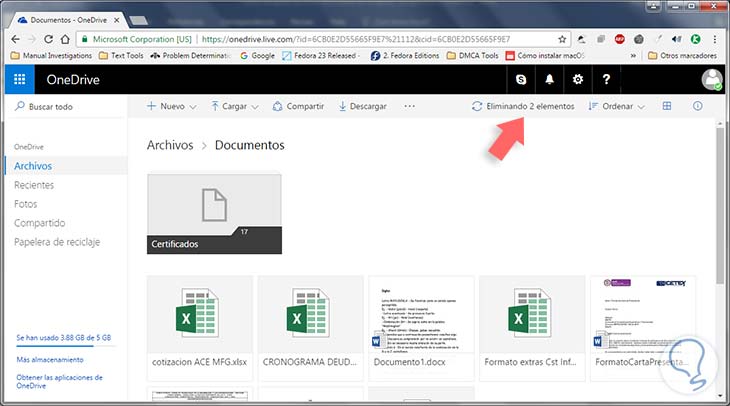Open Formato extras Cst Inf... file

tap(532, 328)
